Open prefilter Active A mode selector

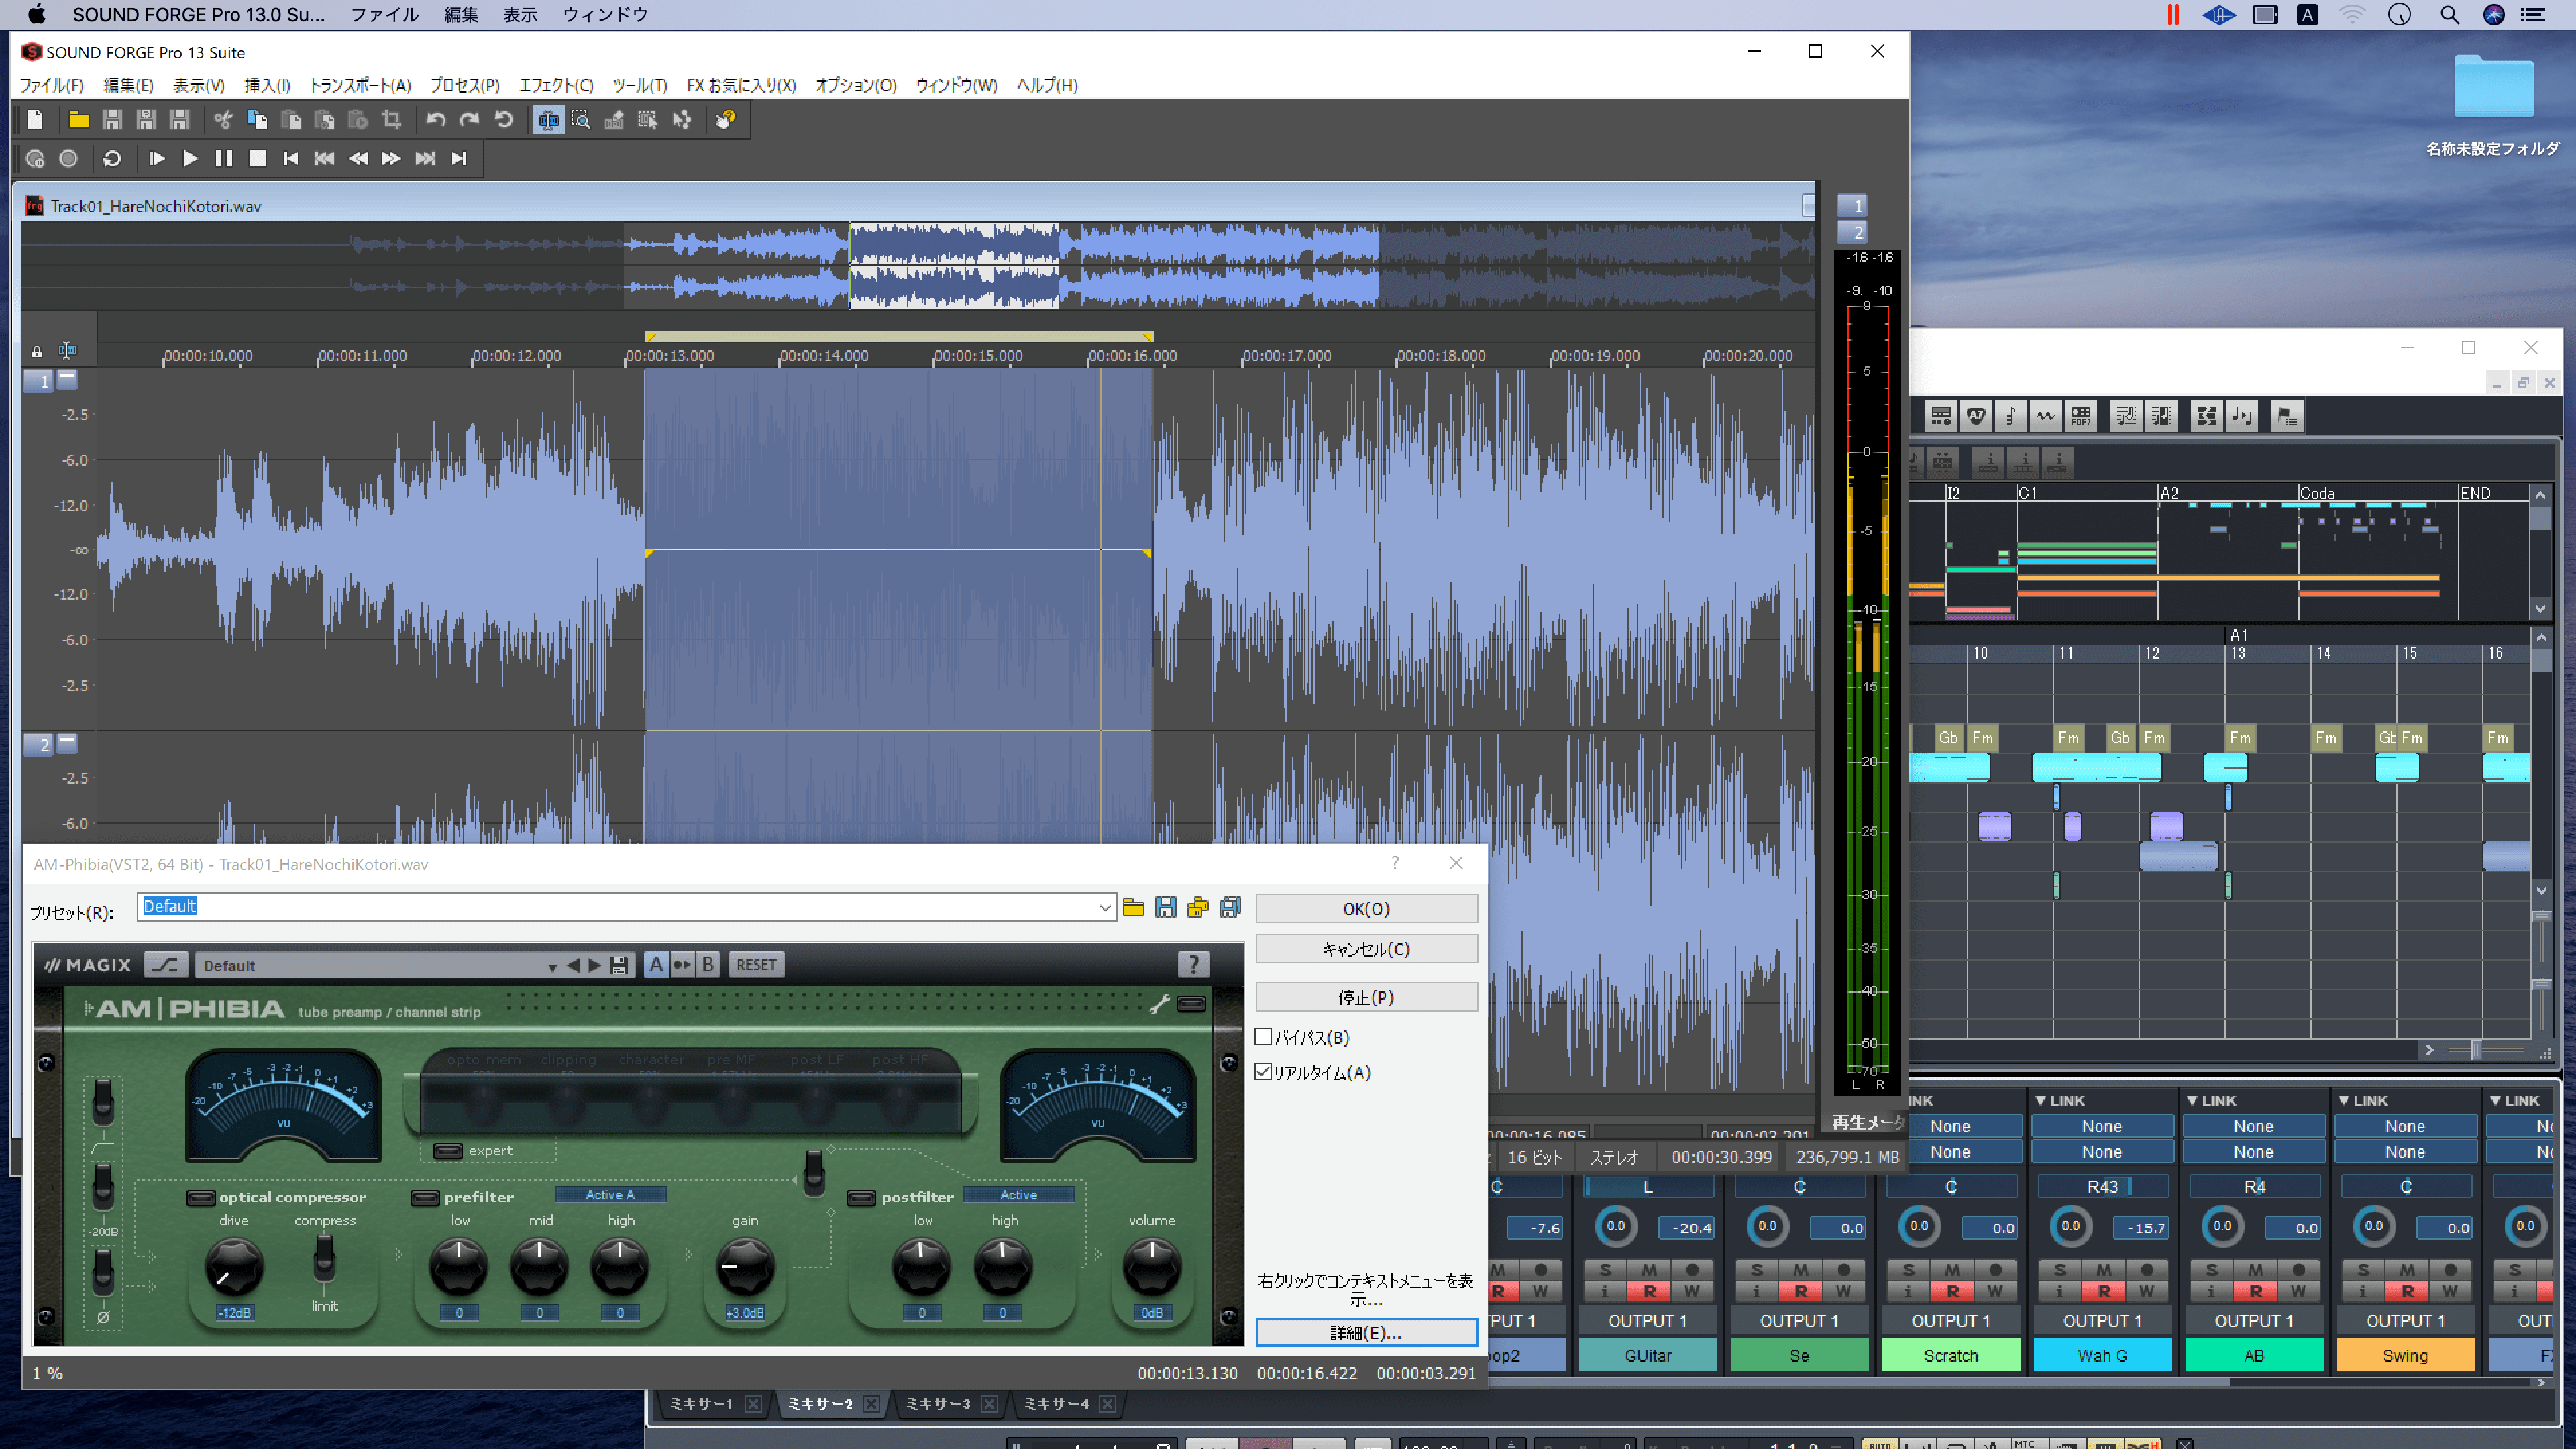(610, 1194)
